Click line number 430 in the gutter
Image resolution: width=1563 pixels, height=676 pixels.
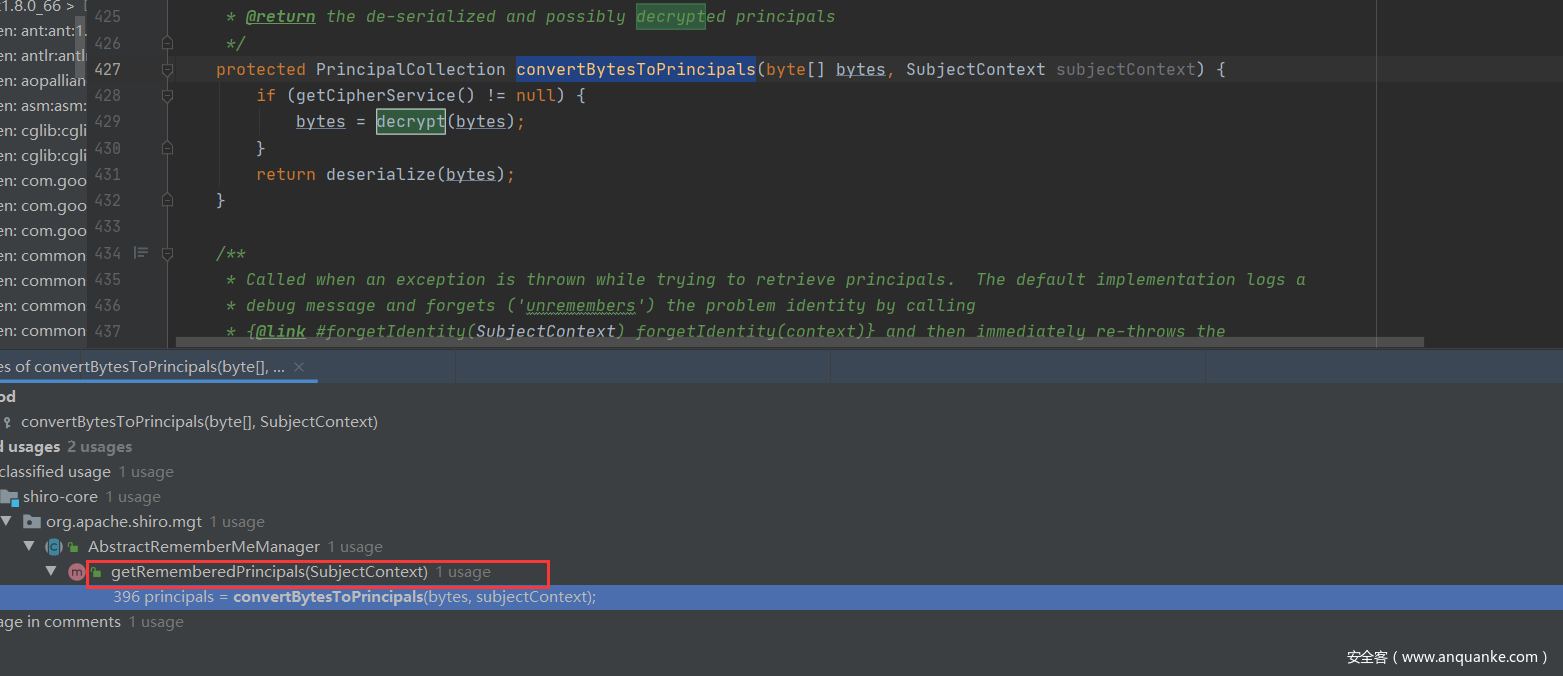tap(107, 148)
